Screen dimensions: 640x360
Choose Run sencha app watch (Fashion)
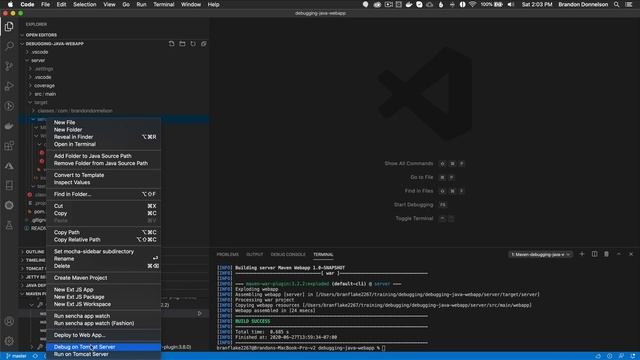(x=104, y=323)
